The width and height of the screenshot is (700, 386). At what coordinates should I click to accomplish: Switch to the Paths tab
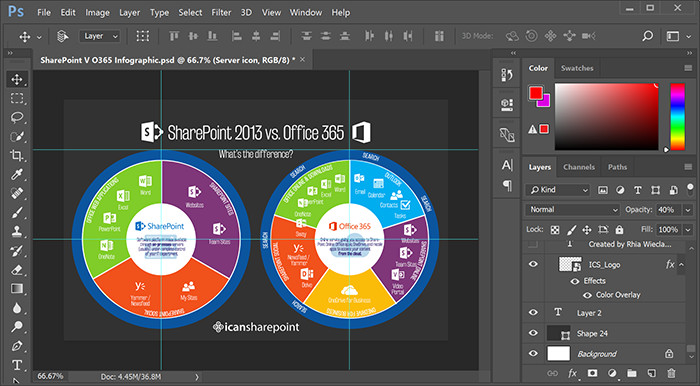pyautogui.click(x=617, y=167)
